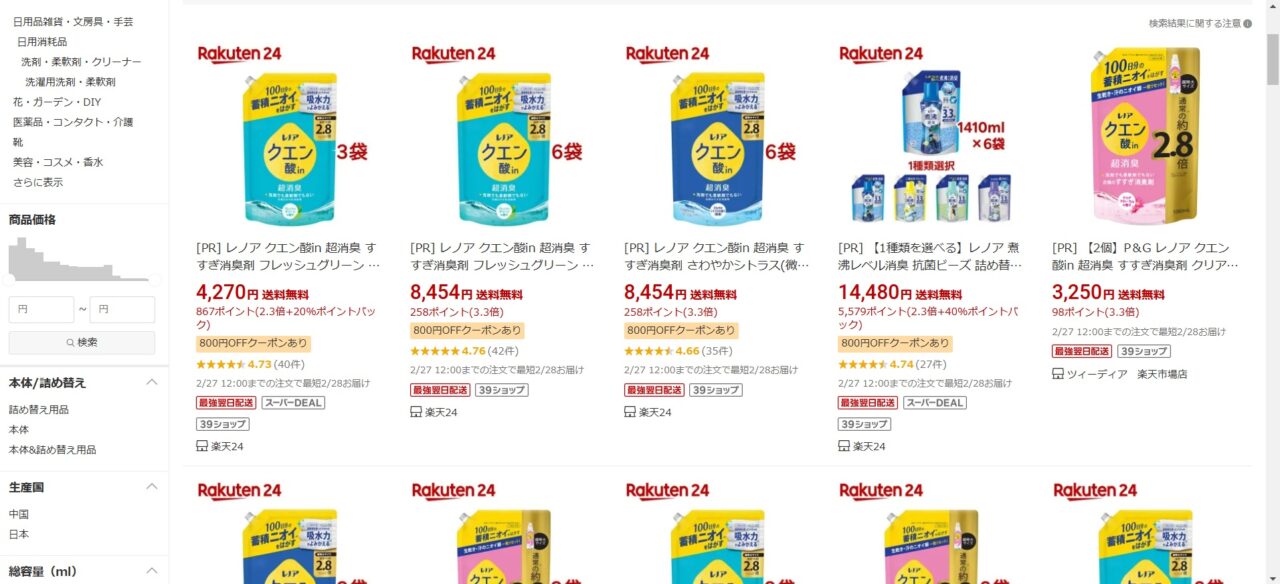Image resolution: width=1280 pixels, height=584 pixels.
Task: Collapse the 本体/詰め替え filter section
Action: pyautogui.click(x=152, y=383)
